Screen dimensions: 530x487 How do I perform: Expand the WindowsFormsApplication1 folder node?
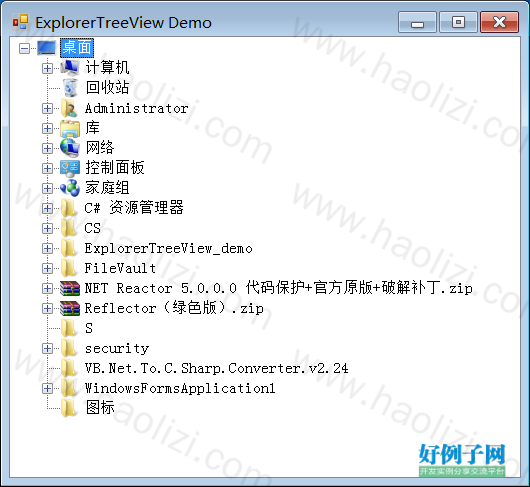coord(47,388)
